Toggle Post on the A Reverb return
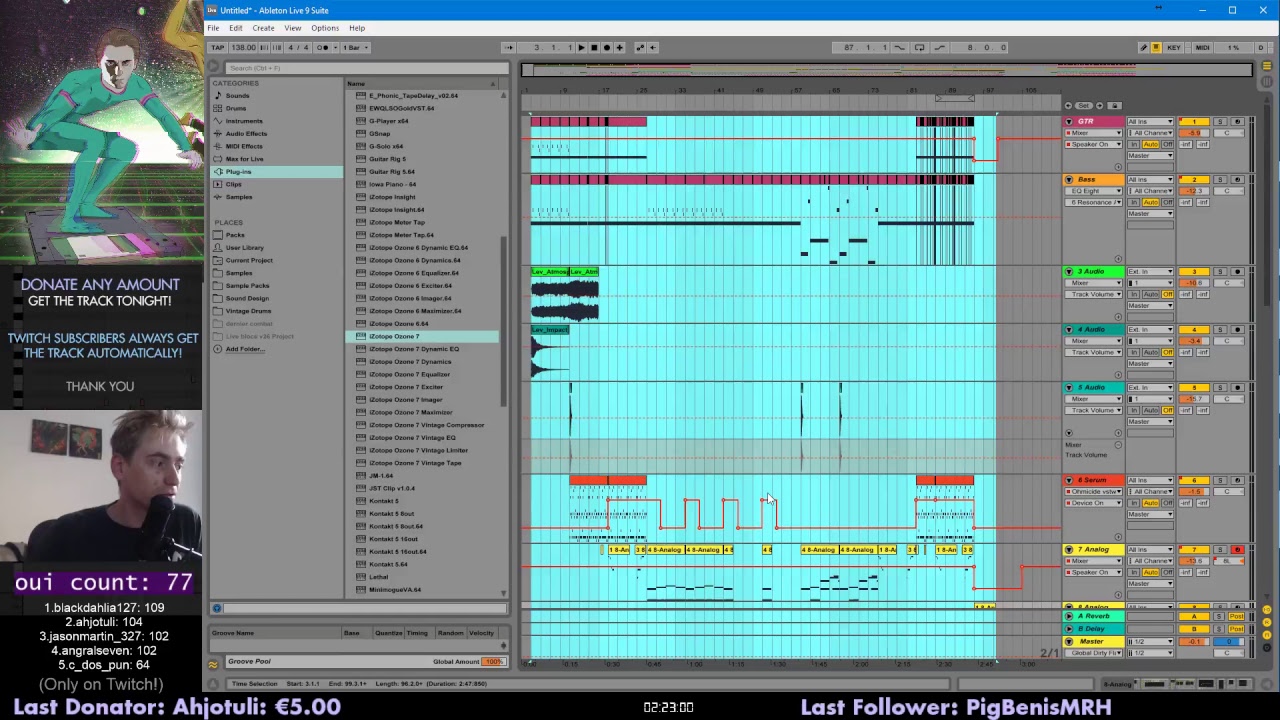This screenshot has height=720, width=1280. pyautogui.click(x=1237, y=617)
